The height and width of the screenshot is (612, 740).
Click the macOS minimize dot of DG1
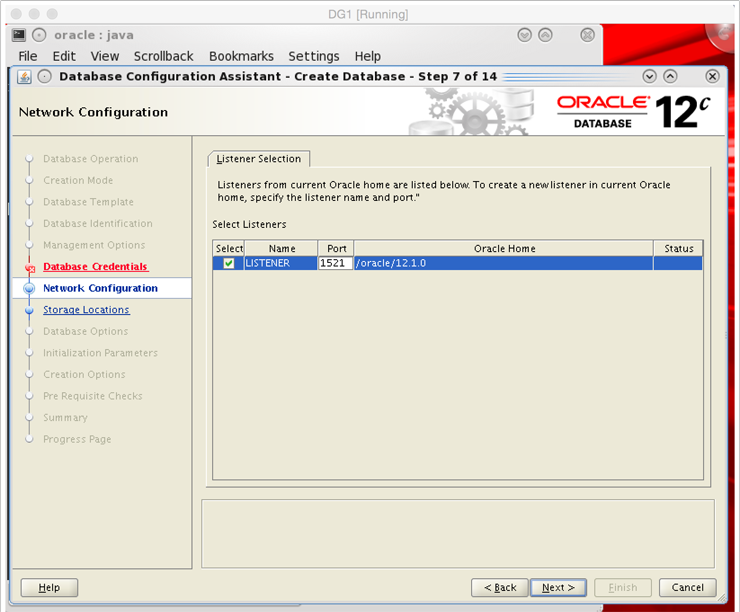point(34,14)
